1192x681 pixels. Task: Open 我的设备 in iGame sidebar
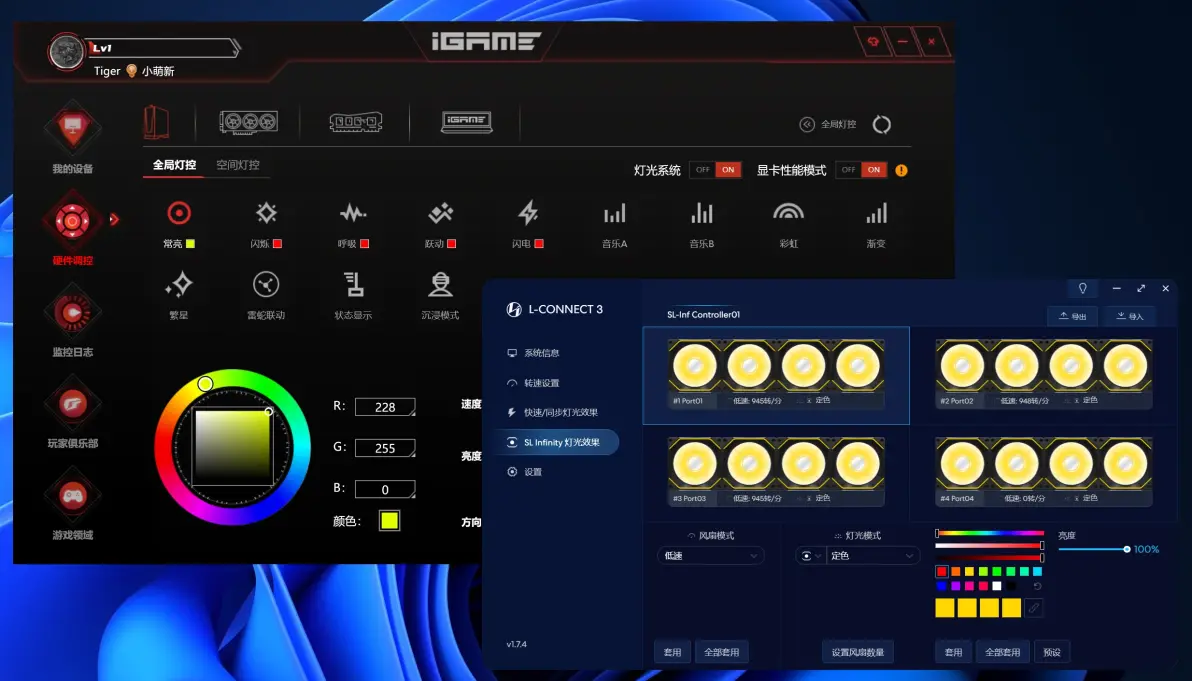pyautogui.click(x=72, y=138)
